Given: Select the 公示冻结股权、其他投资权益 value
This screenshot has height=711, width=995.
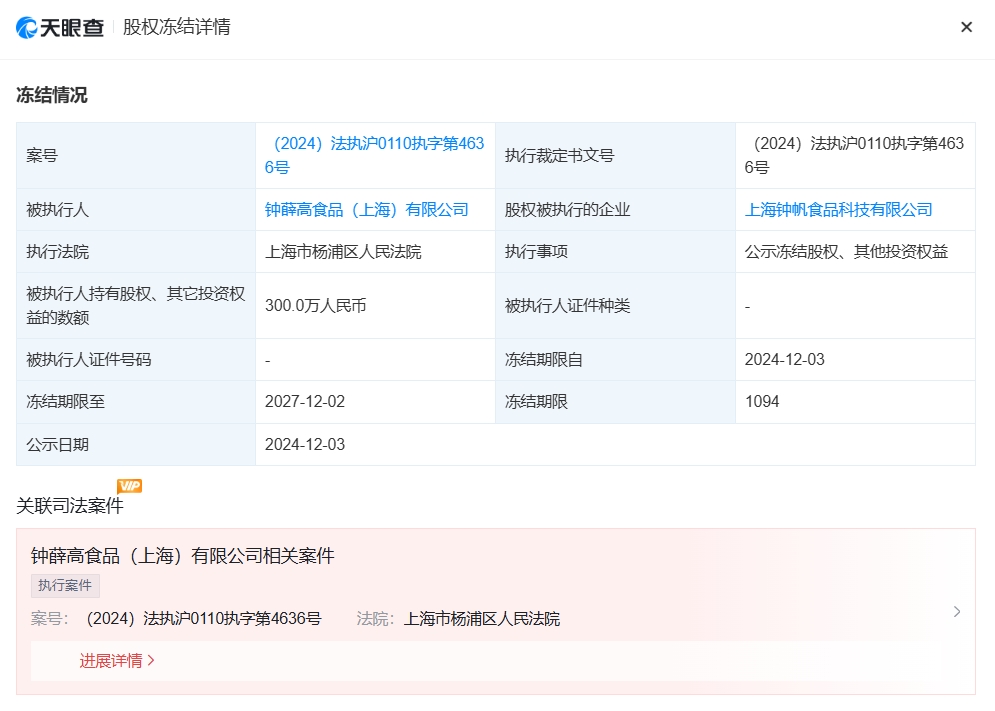Looking at the screenshot, I should (x=846, y=252).
